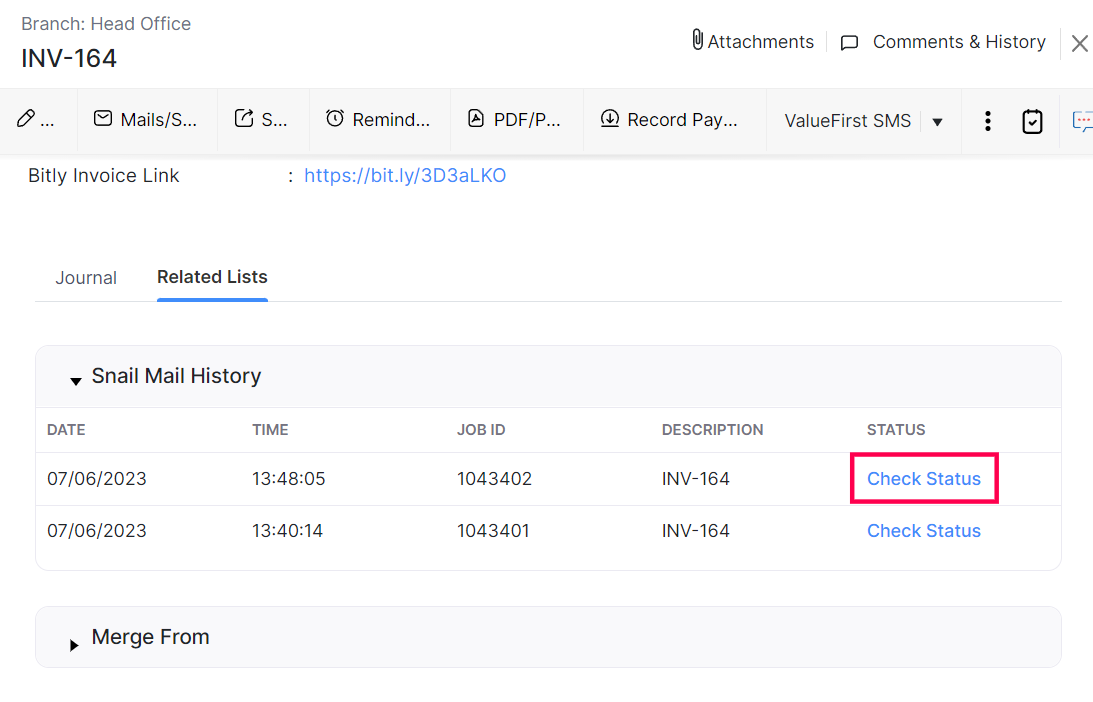Expand the Merge From section
1093x702 pixels.
pos(75,644)
